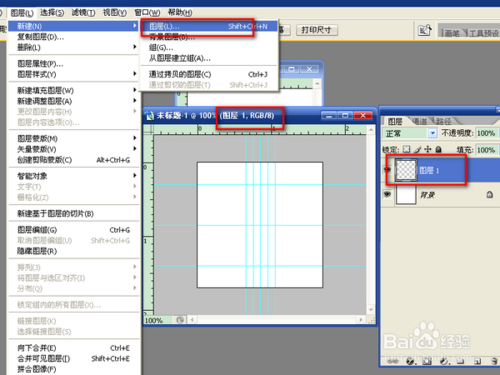Toggle visibility of 图层 1 layer

pos(387,170)
